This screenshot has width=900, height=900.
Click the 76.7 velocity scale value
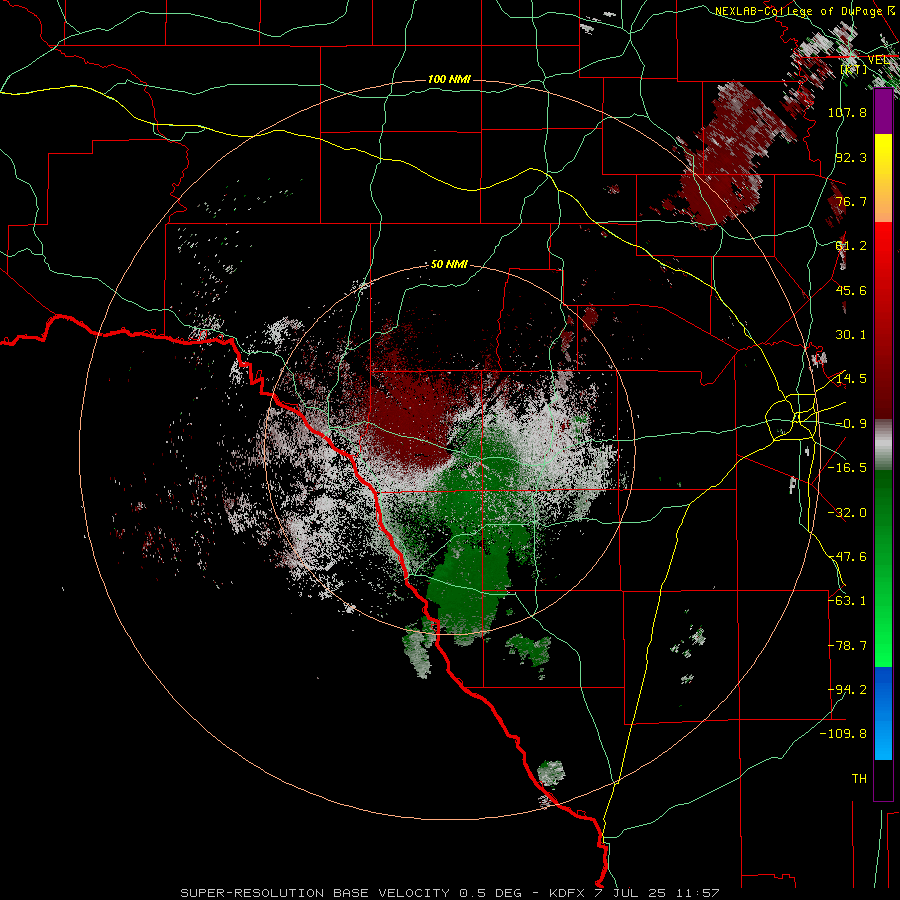tap(851, 201)
